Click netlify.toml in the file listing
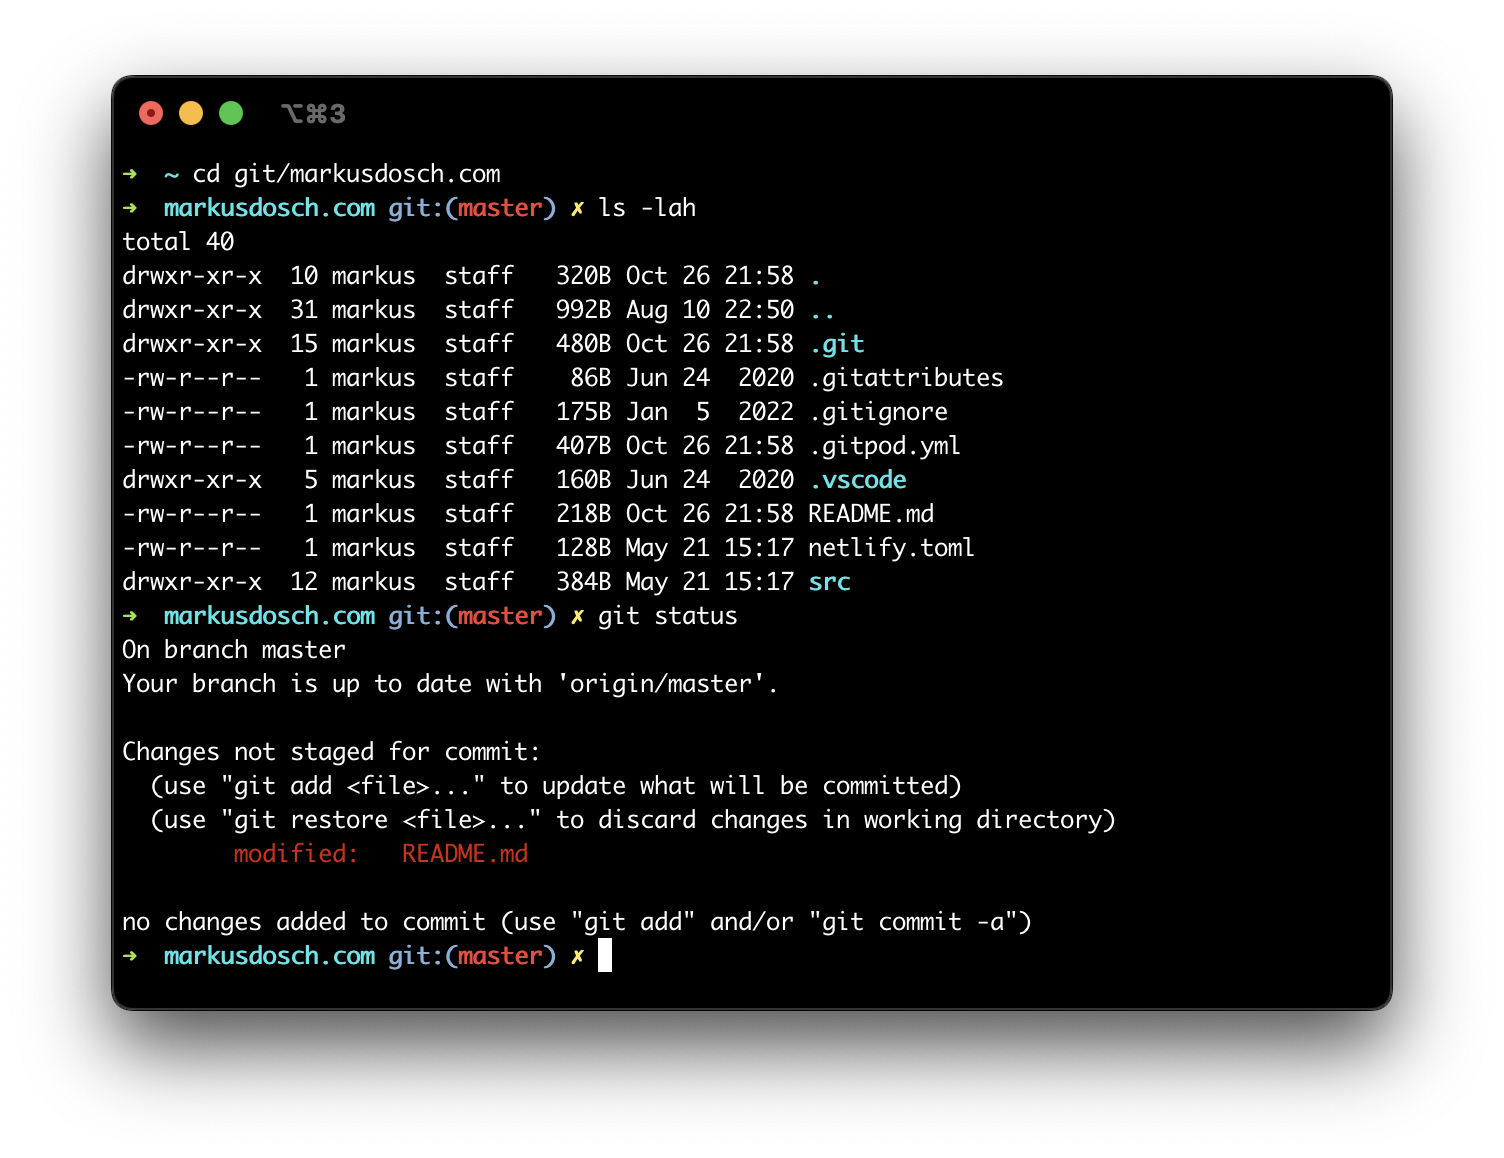 891,548
